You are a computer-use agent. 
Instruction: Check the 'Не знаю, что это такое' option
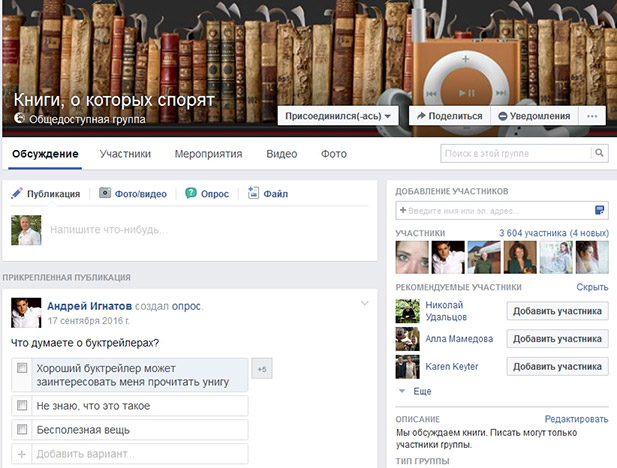(23, 406)
